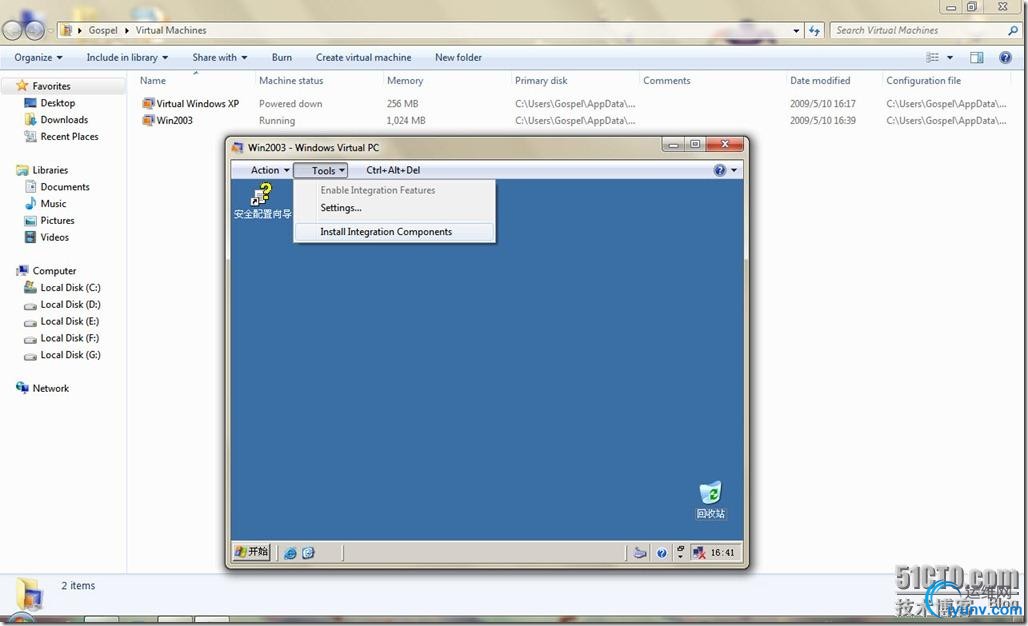Open the Share with dropdown
The width and height of the screenshot is (1028, 626).
click(220, 58)
